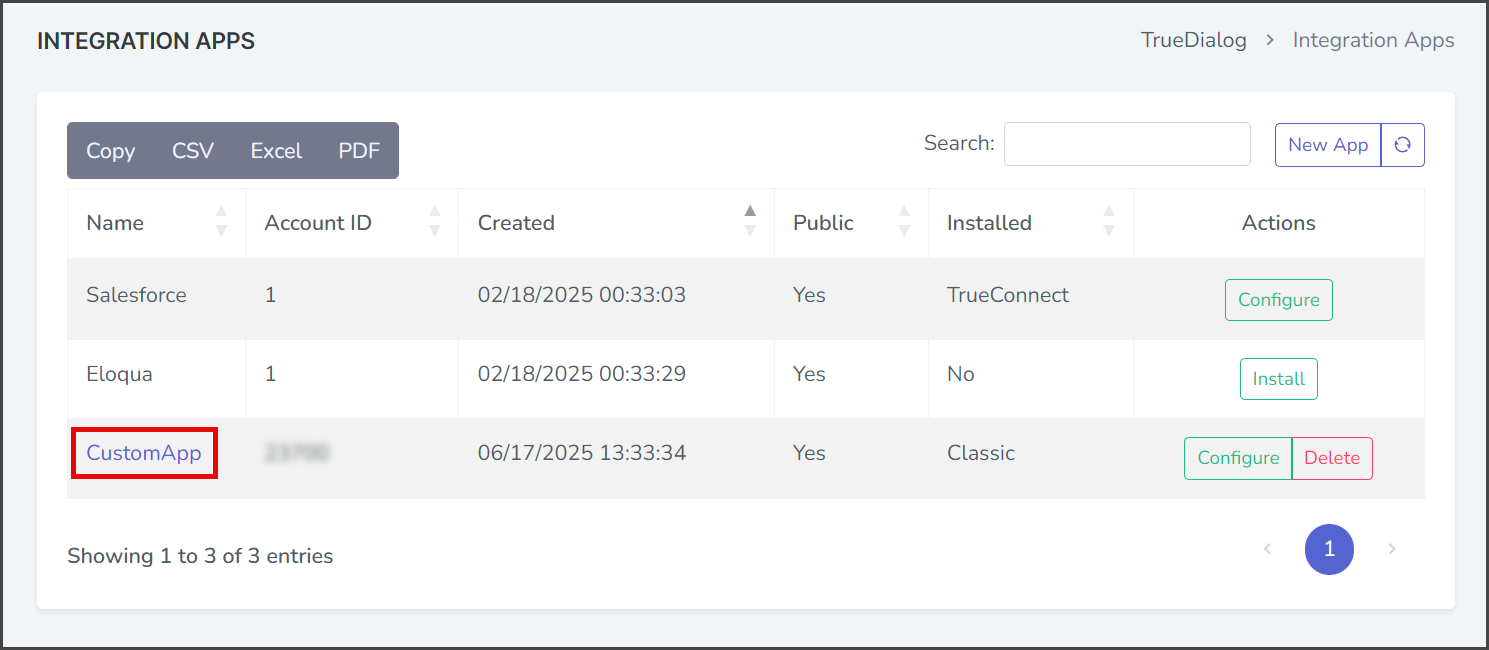Sort by Account ID column arrows
Image resolution: width=1489 pixels, height=650 pixels.
(x=434, y=221)
